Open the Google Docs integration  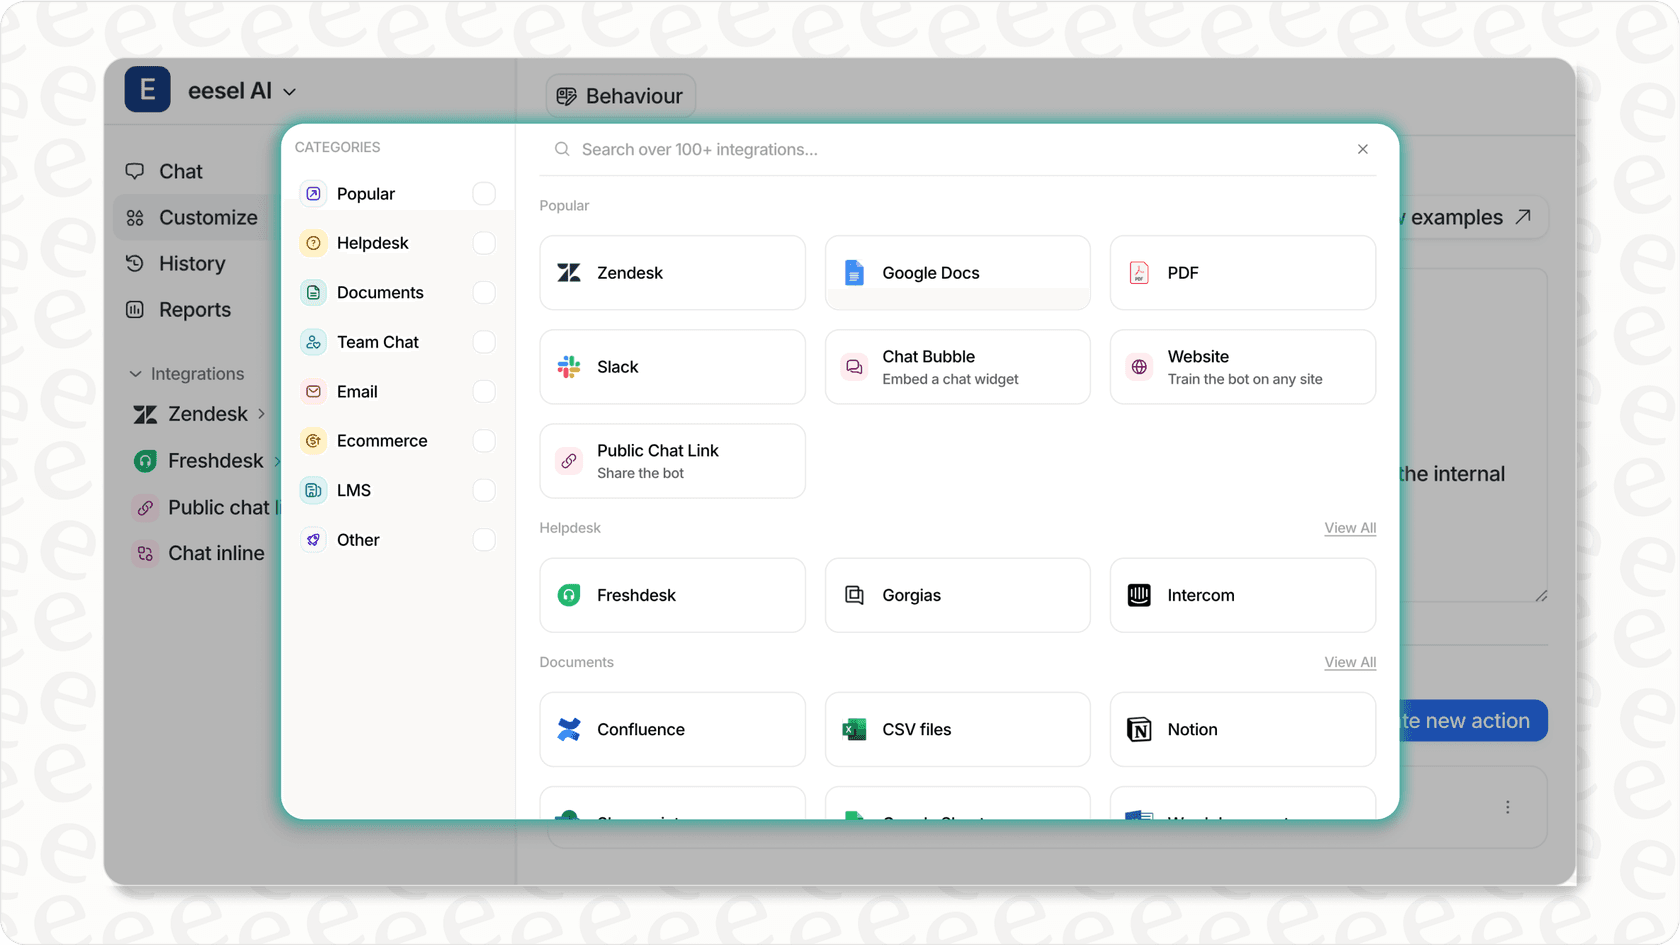coord(957,272)
